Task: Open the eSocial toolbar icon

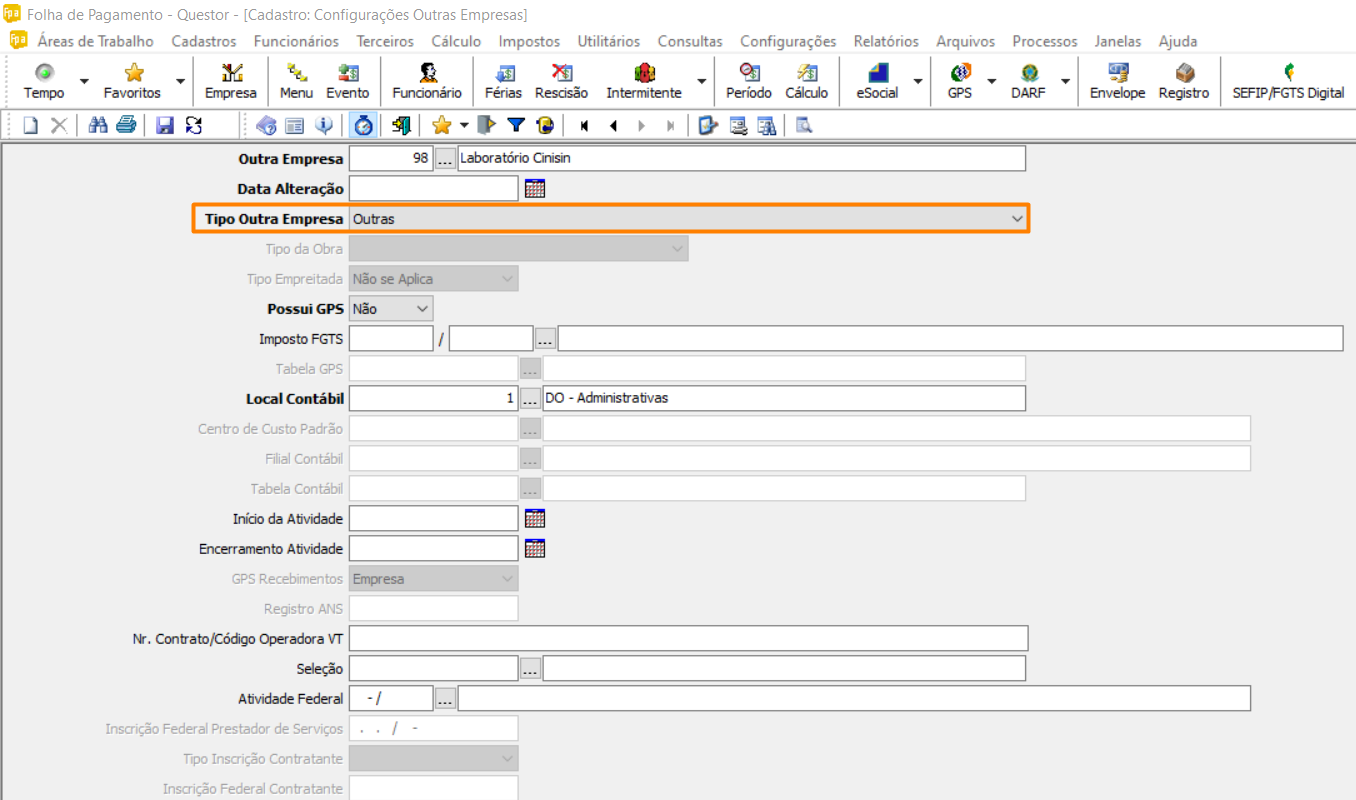Action: (877, 81)
